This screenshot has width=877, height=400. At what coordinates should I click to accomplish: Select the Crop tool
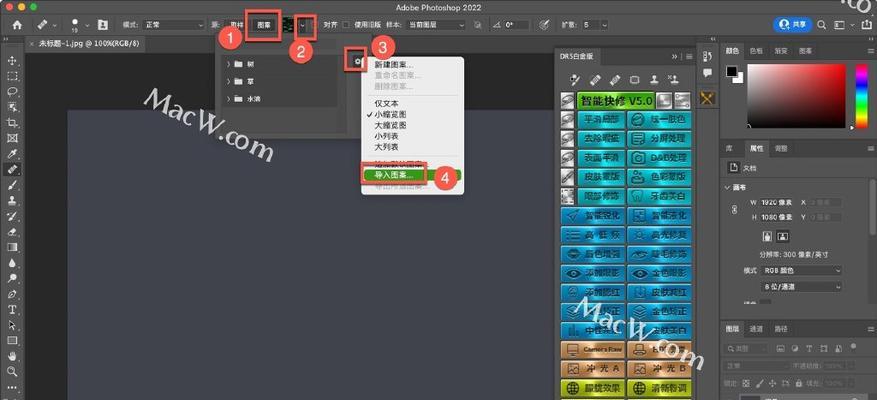point(12,123)
